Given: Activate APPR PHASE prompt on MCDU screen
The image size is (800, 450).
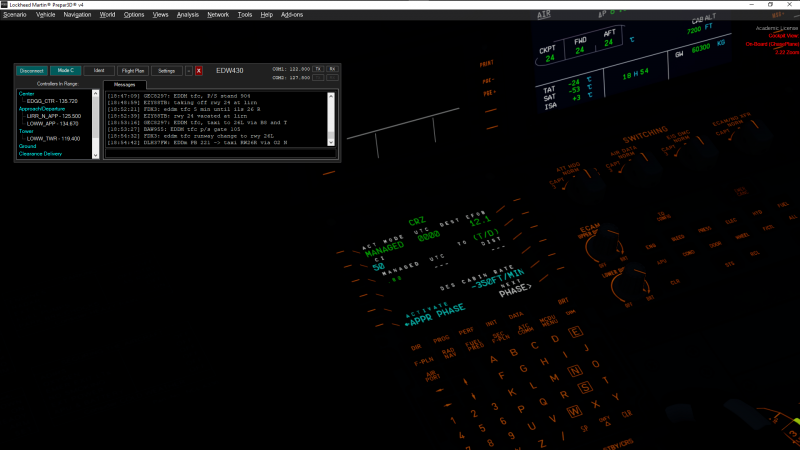Looking at the screenshot, I should 435,316.
